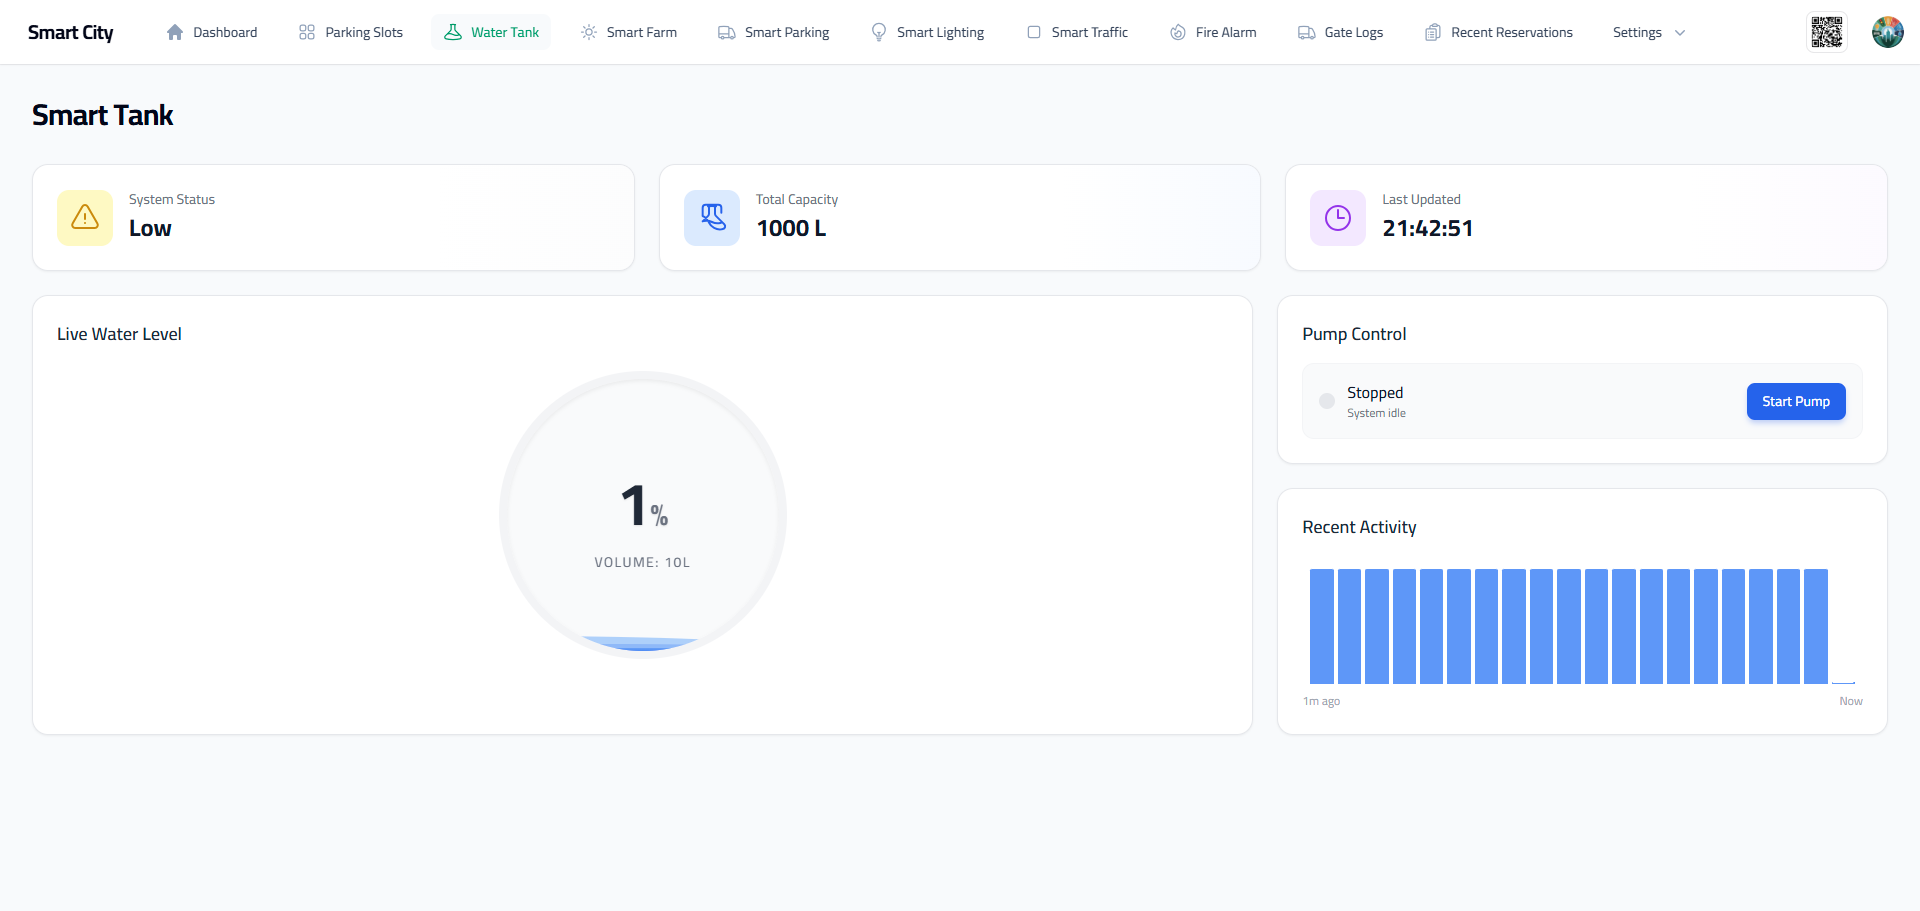The width and height of the screenshot is (1920, 911).
Task: Open the QR code icon
Action: (x=1827, y=32)
